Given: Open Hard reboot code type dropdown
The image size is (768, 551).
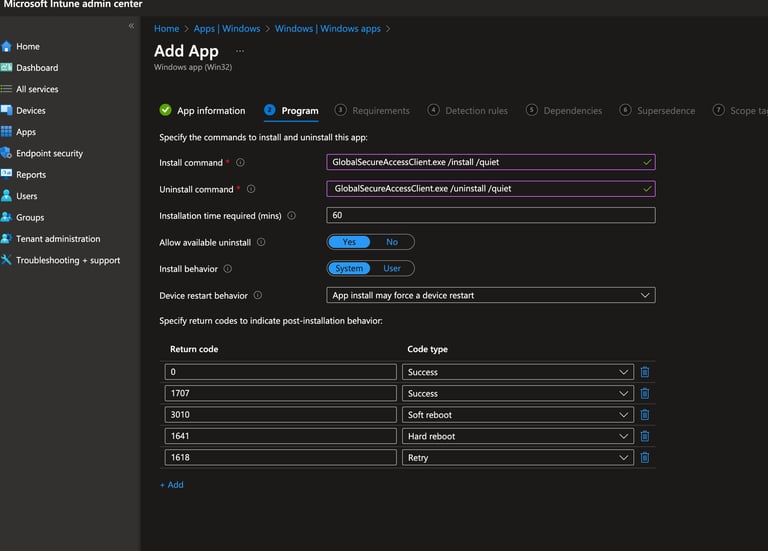Looking at the screenshot, I should 518,436.
